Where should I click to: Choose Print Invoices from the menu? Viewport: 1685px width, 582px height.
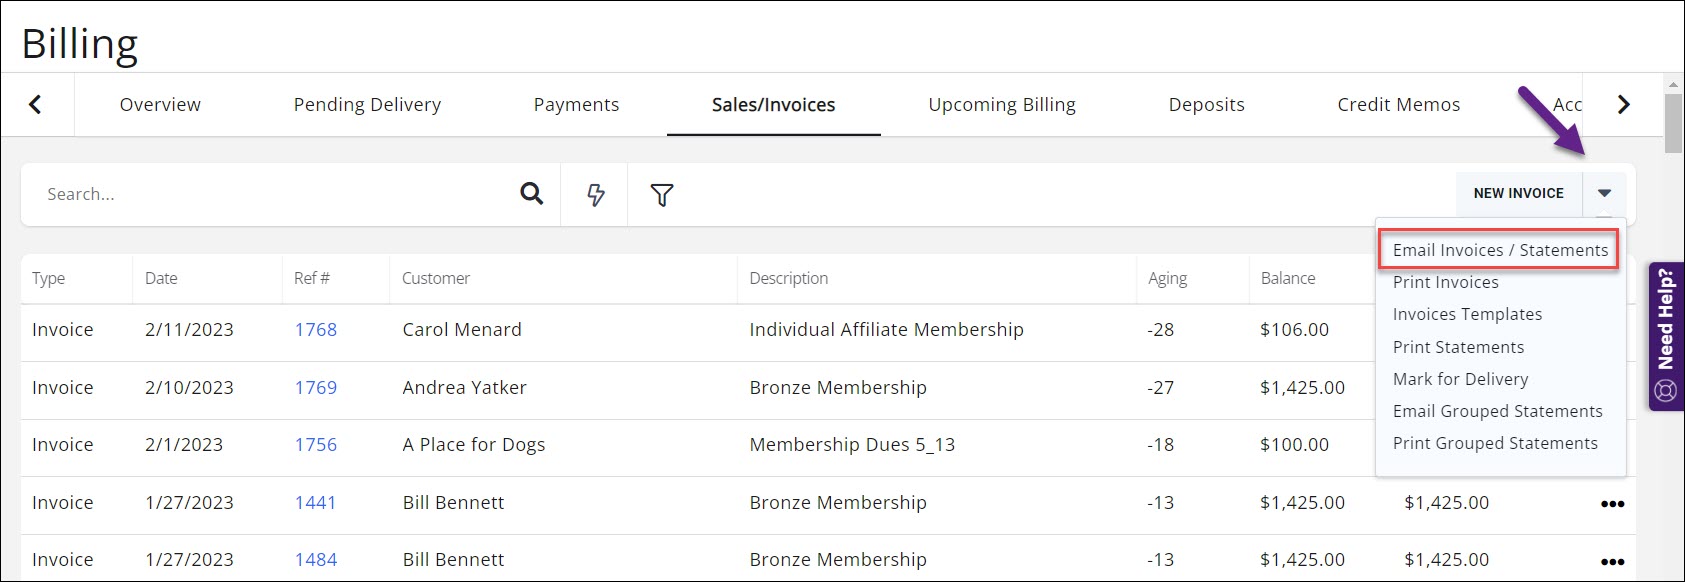1445,282
